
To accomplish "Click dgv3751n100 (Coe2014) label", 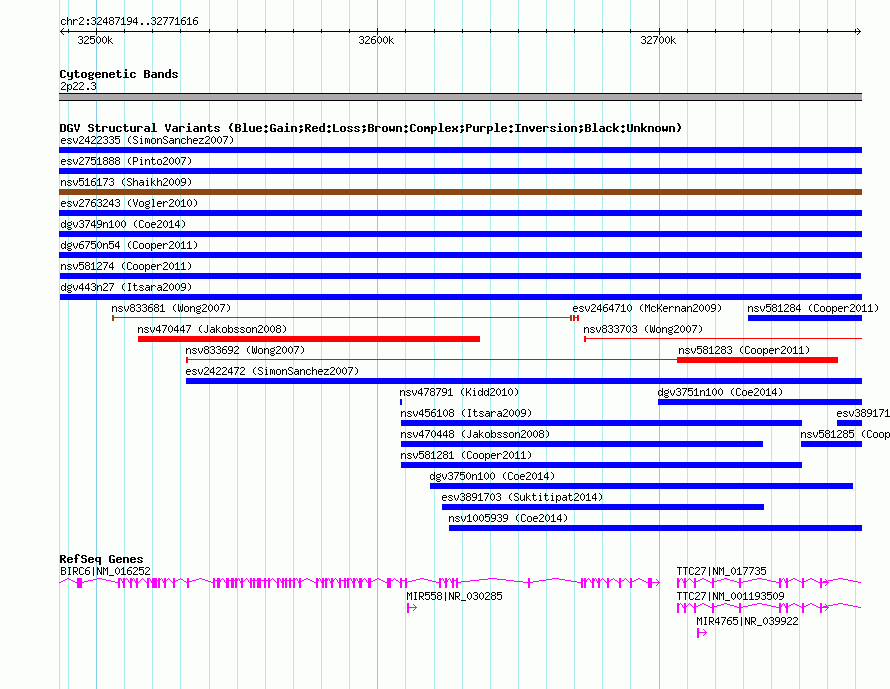I will tap(720, 392).
